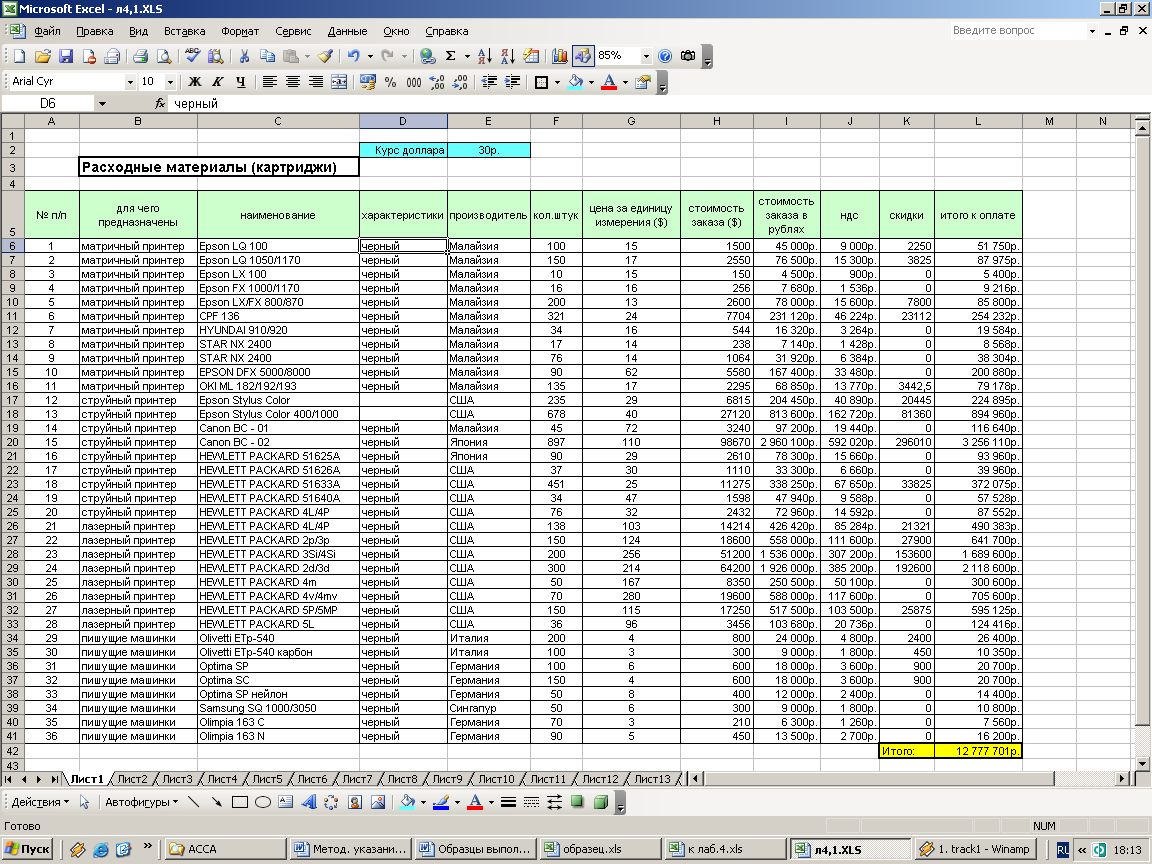Open Winamp track1 taskbar button
Image resolution: width=1152 pixels, height=864 pixels.
point(976,849)
